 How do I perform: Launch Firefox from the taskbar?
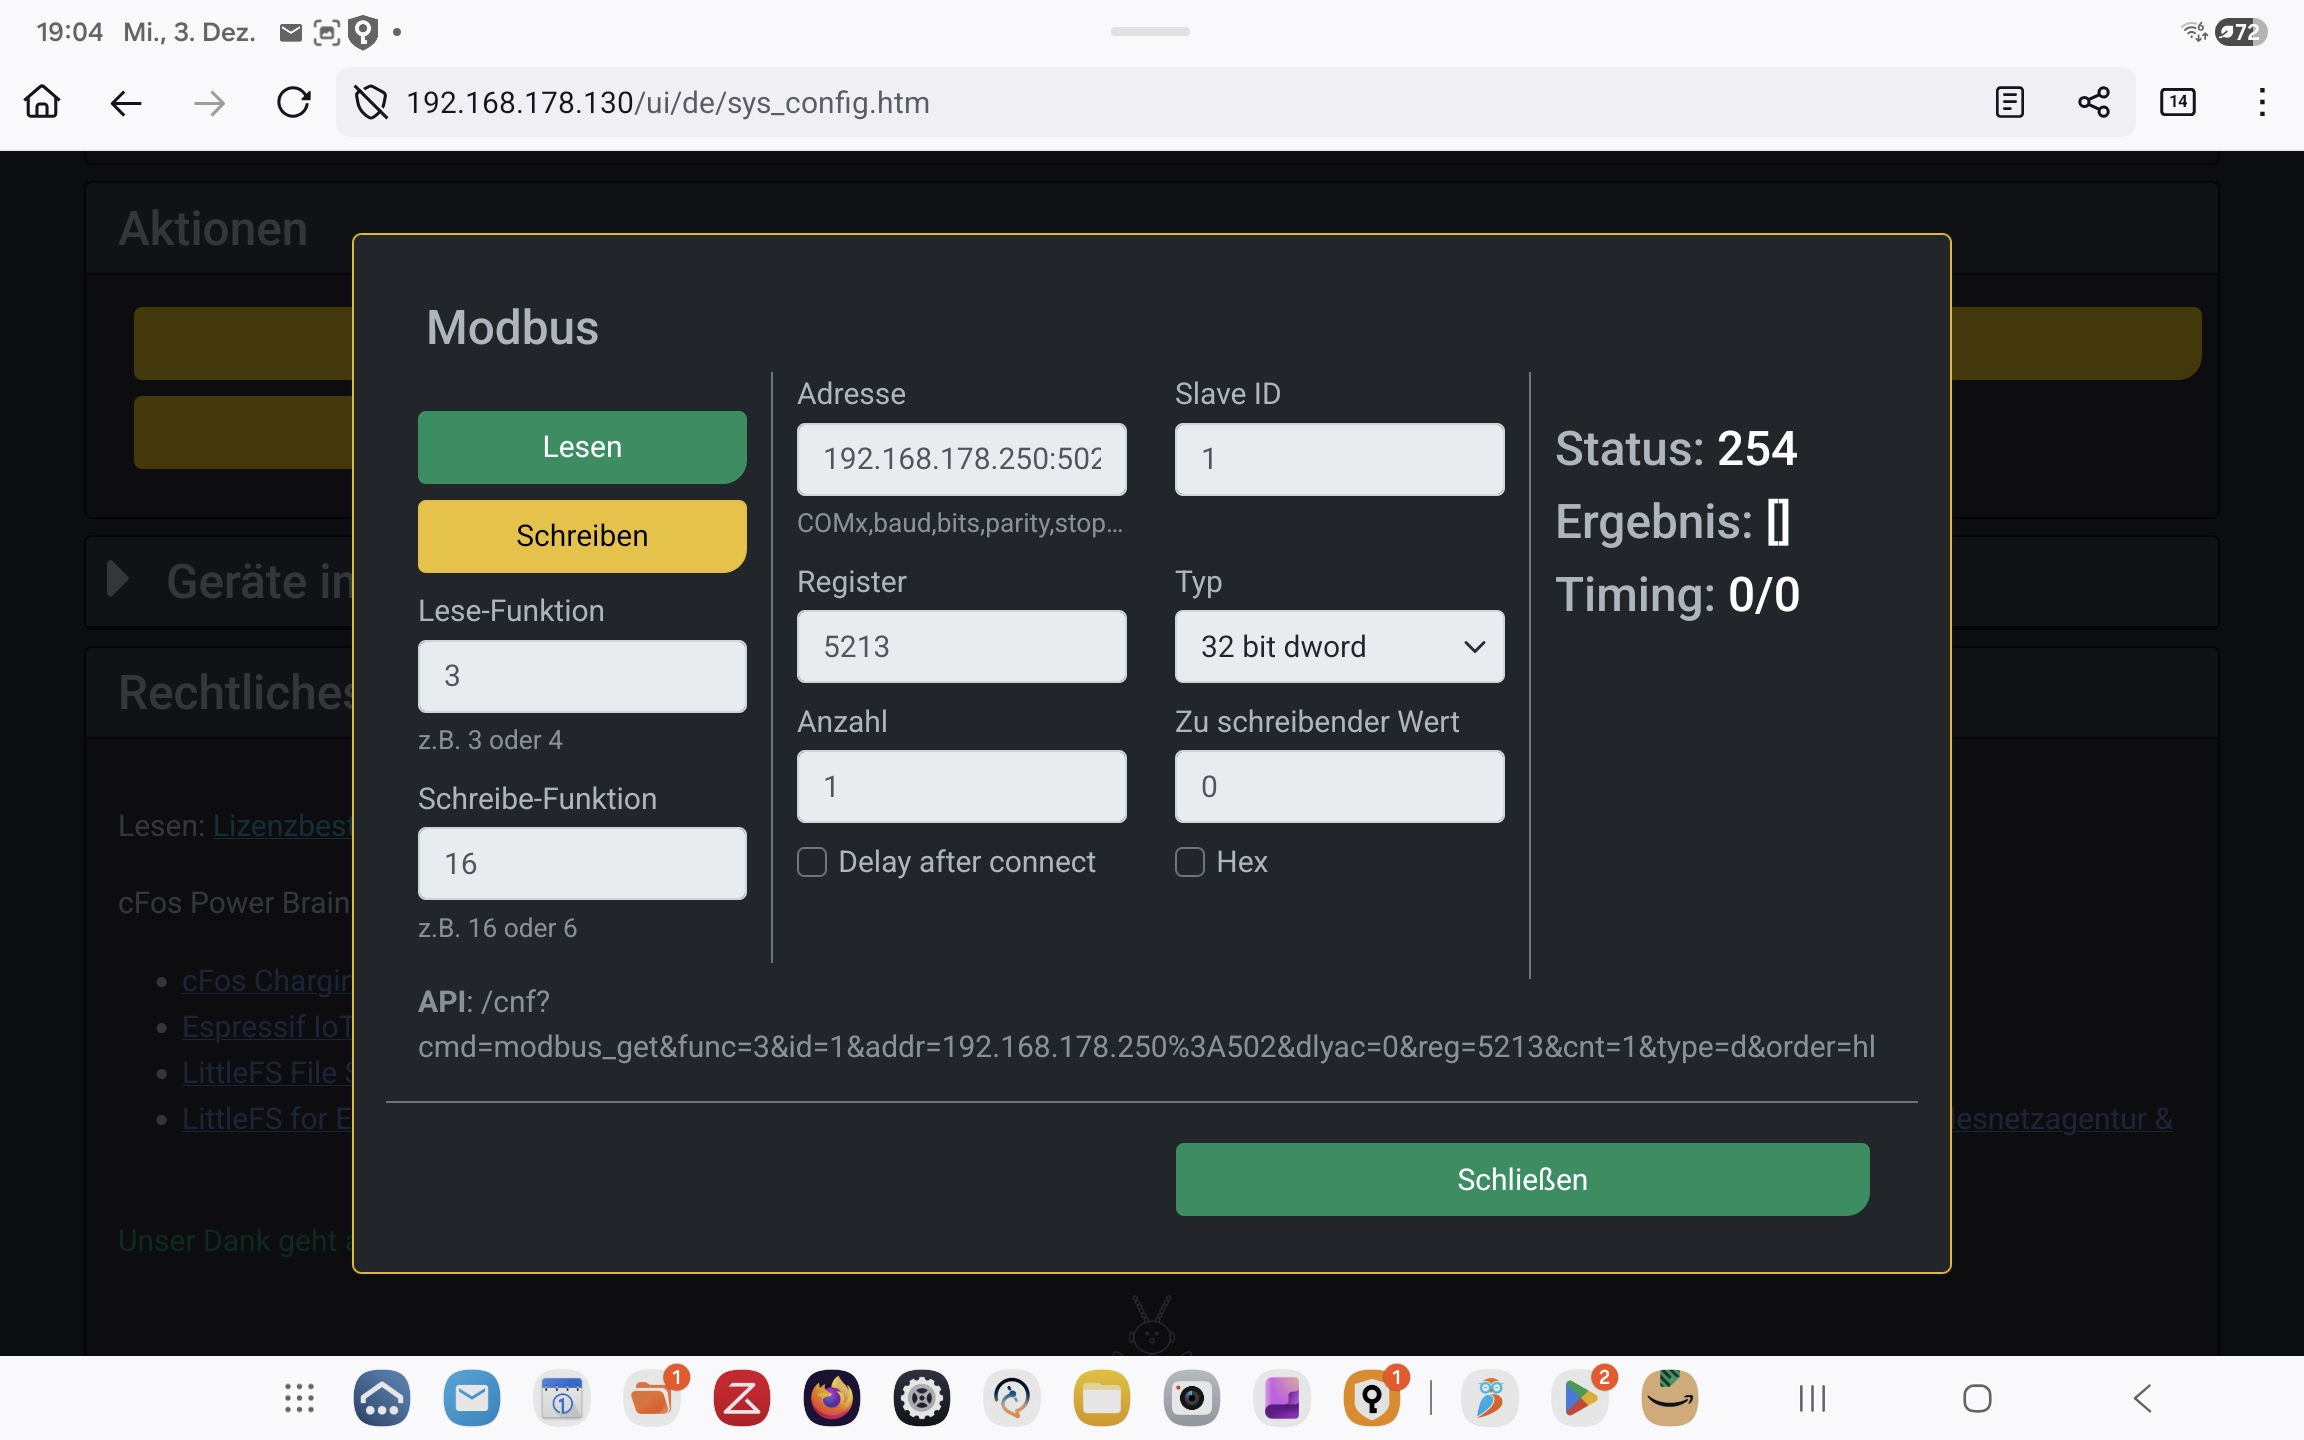(831, 1397)
